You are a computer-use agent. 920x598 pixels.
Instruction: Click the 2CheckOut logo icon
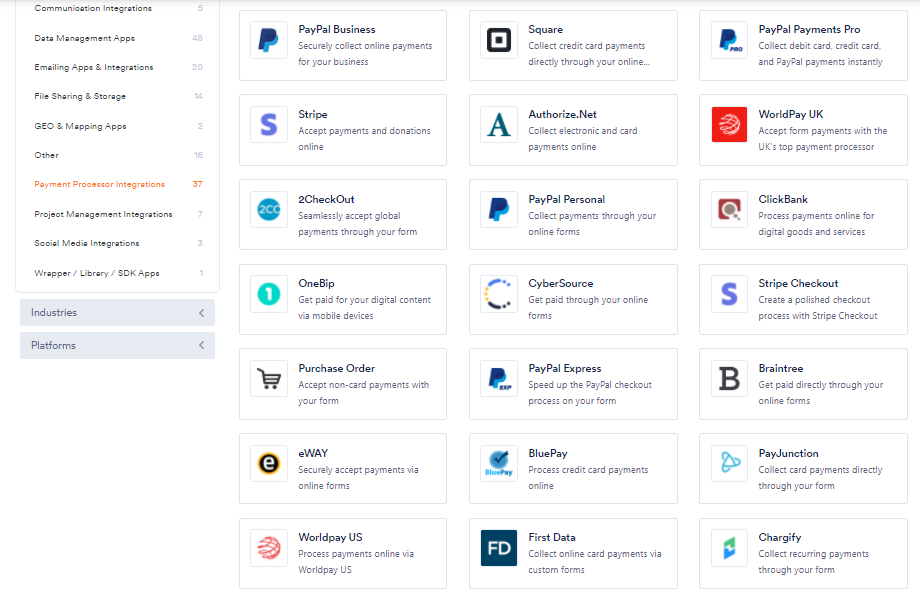pyautogui.click(x=269, y=210)
